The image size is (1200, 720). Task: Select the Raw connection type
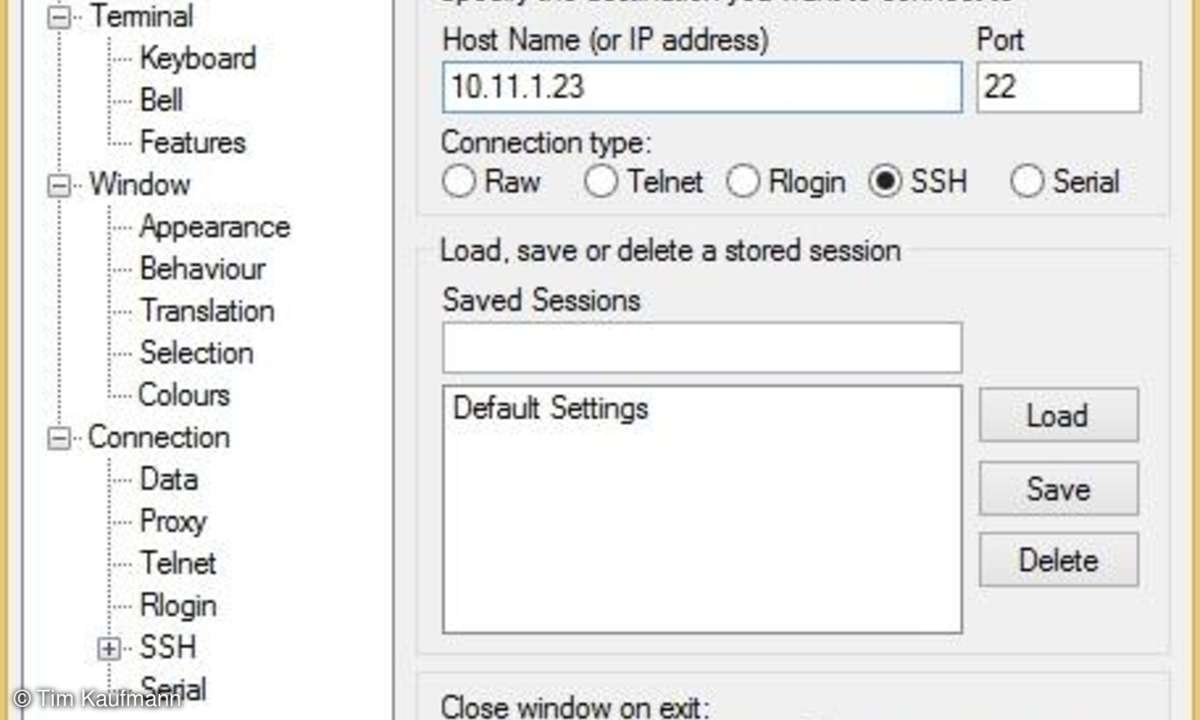(x=459, y=182)
